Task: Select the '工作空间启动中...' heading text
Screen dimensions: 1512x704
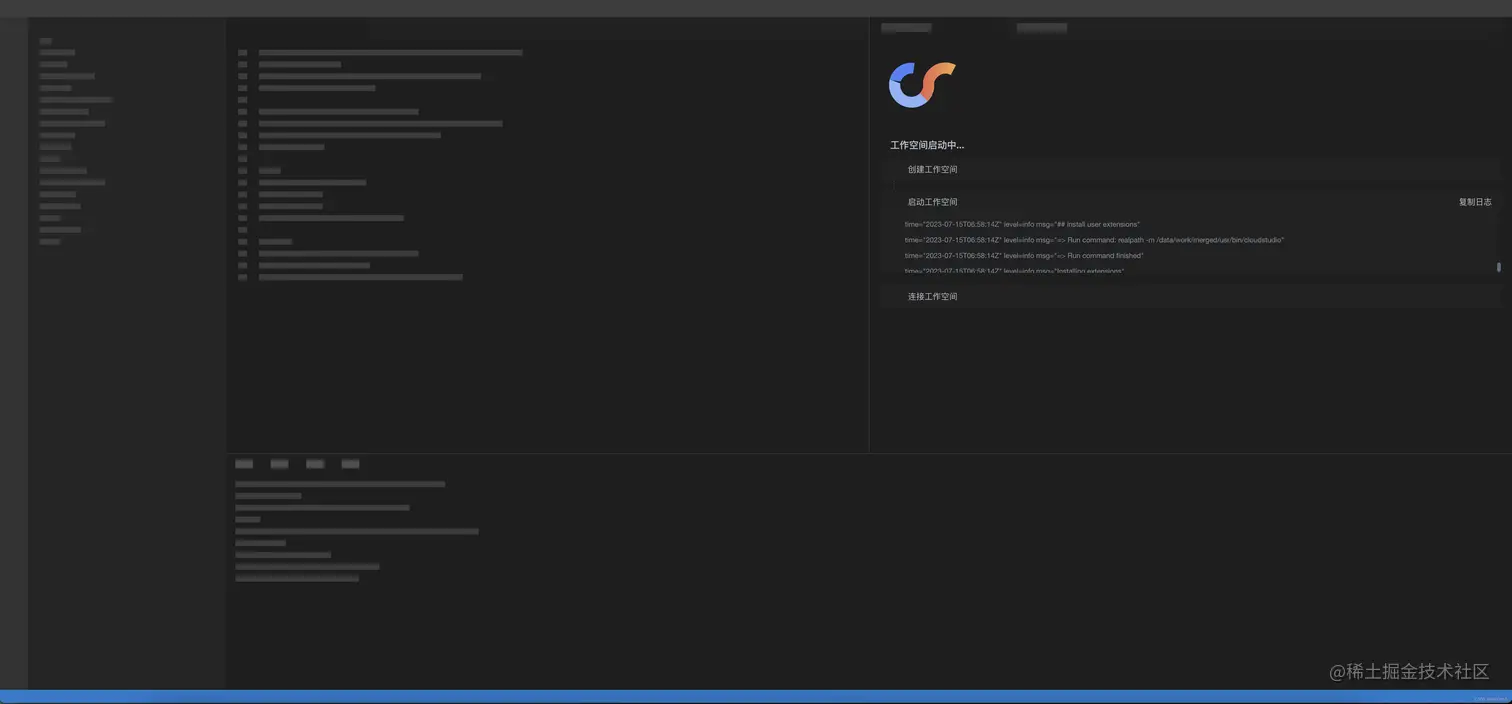Action: tap(927, 146)
